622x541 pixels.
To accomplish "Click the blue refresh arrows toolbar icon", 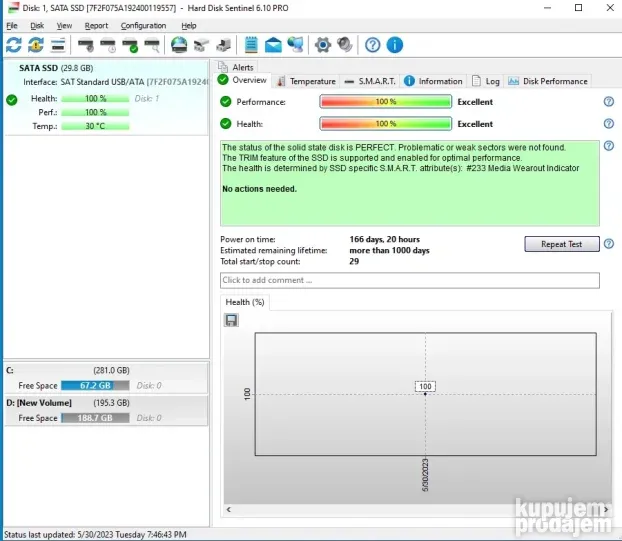I will coord(13,45).
